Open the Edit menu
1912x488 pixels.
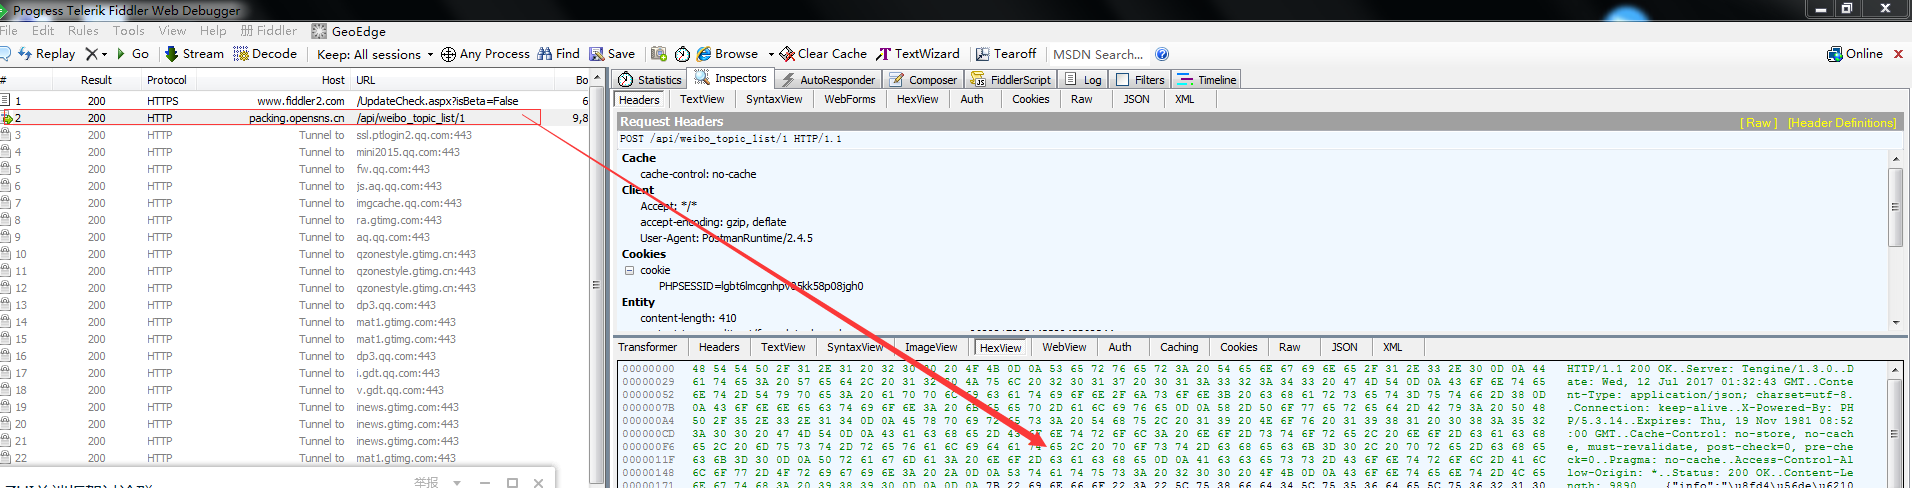(x=43, y=31)
